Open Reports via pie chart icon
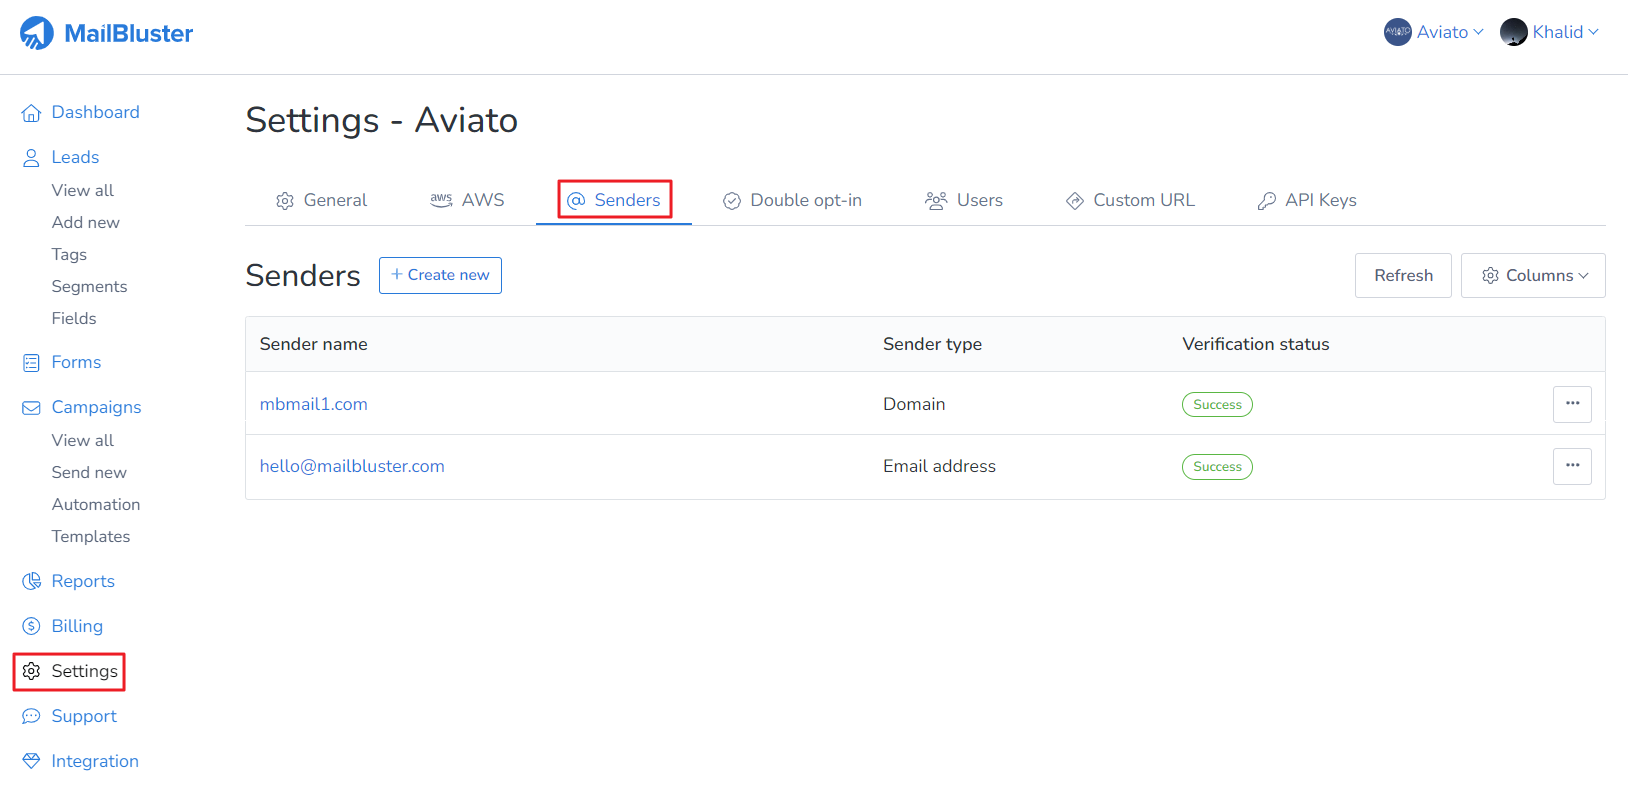1628x795 pixels. pyautogui.click(x=31, y=581)
